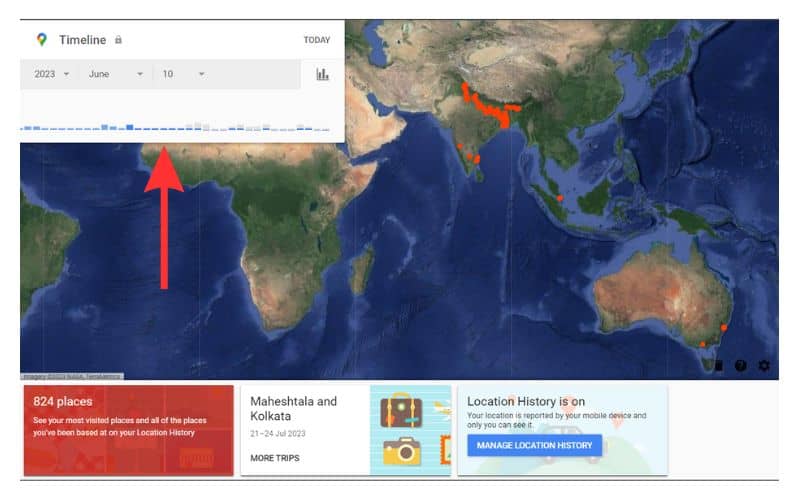The image size is (800, 500).
Task: Open the June month dropdown
Action: tap(116, 74)
